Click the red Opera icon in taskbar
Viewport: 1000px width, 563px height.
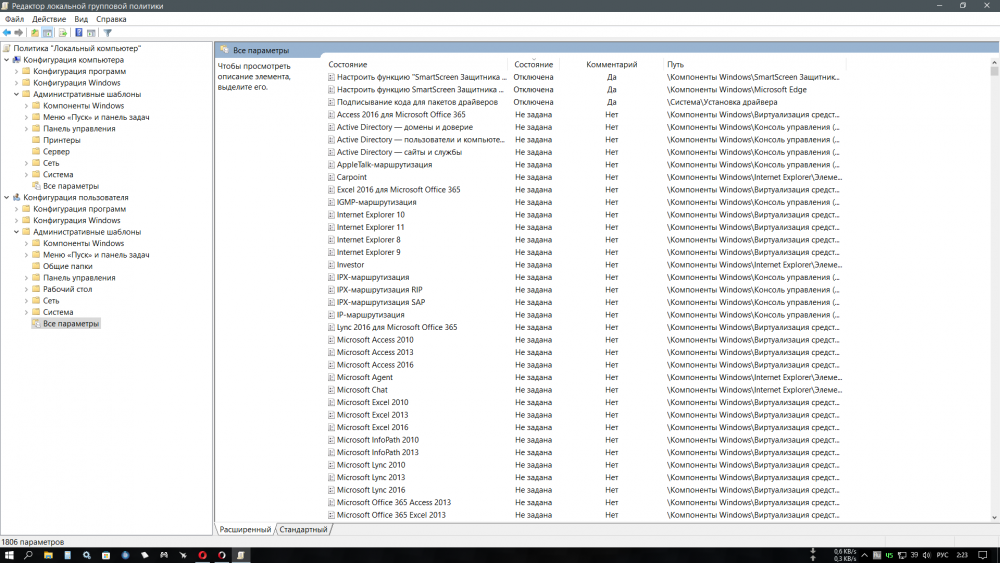point(202,555)
